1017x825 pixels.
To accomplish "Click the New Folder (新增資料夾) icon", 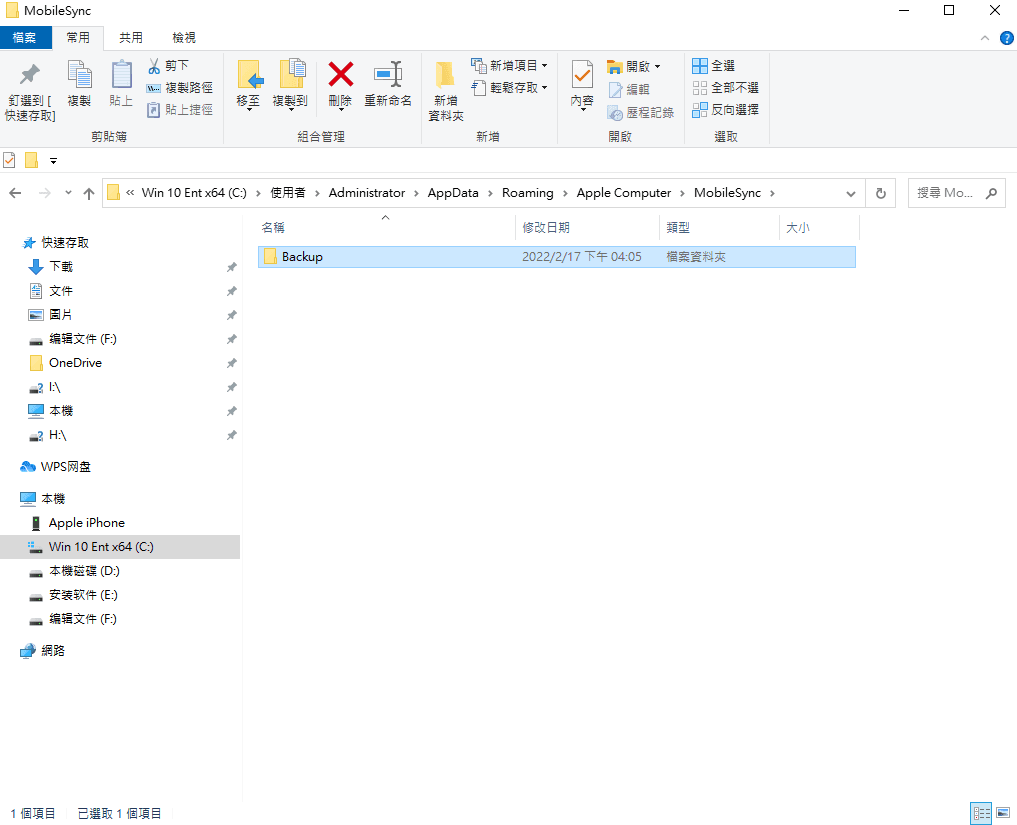I will click(445, 76).
